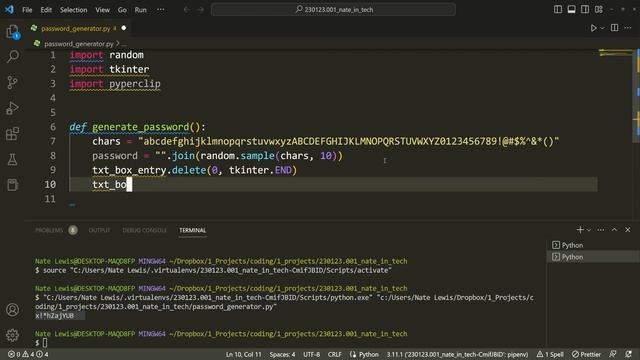Open the Search view in activity bar

click(x=13, y=56)
